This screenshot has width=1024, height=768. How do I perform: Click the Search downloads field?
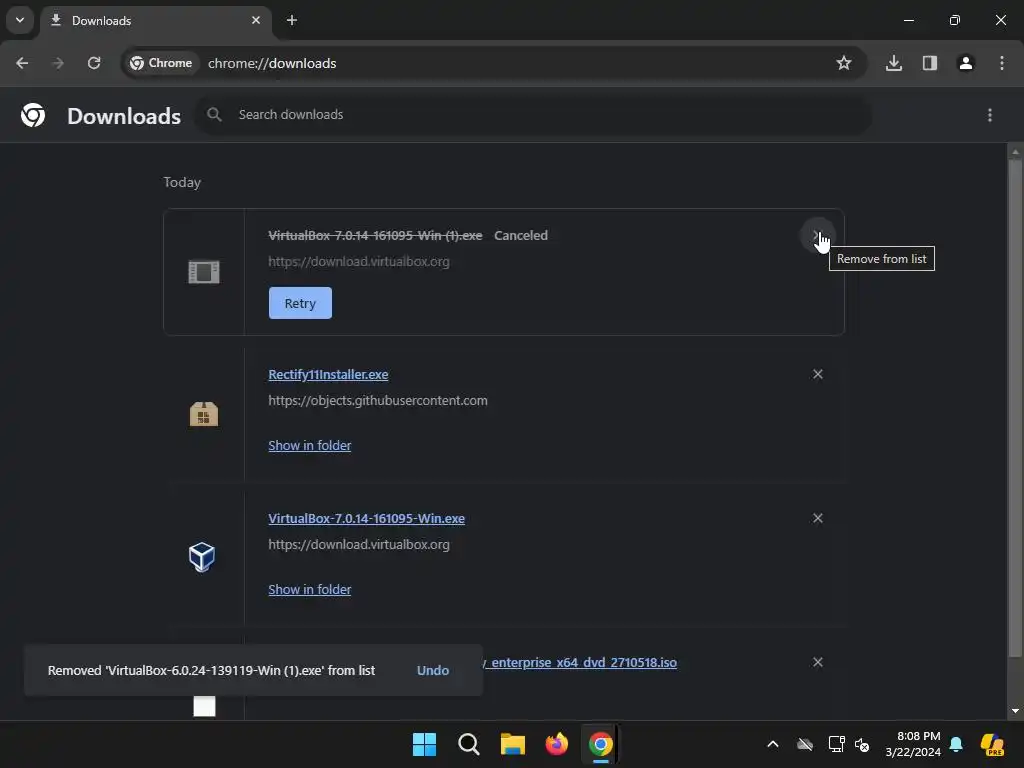[534, 115]
